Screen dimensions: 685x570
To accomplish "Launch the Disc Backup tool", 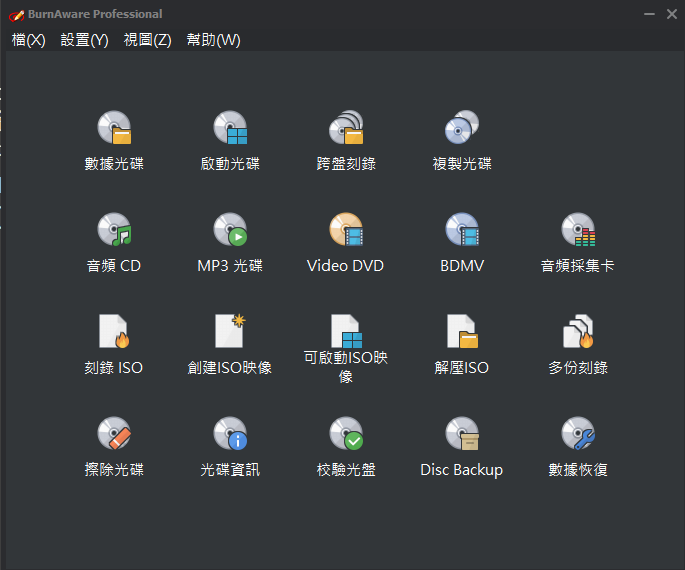I will click(x=462, y=446).
